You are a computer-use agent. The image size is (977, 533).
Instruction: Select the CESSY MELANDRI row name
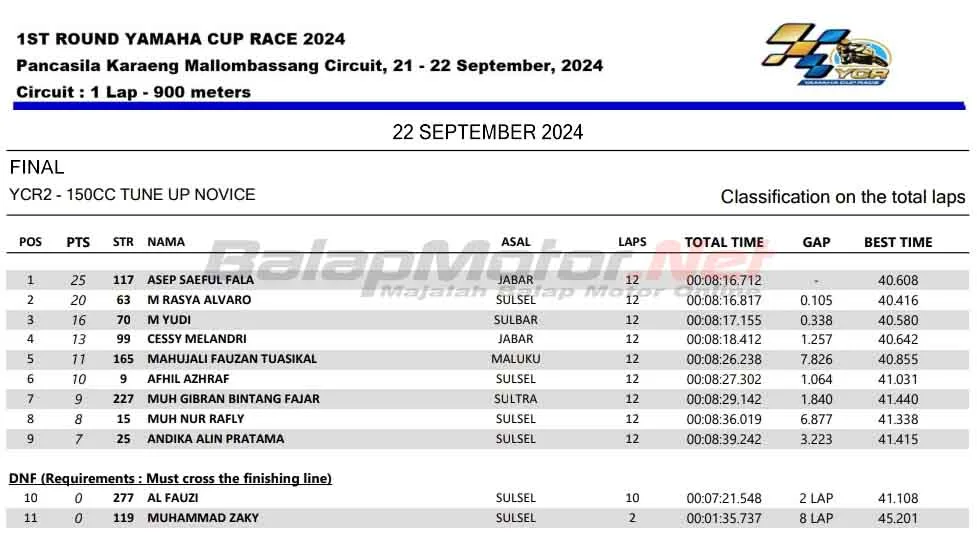click(196, 339)
